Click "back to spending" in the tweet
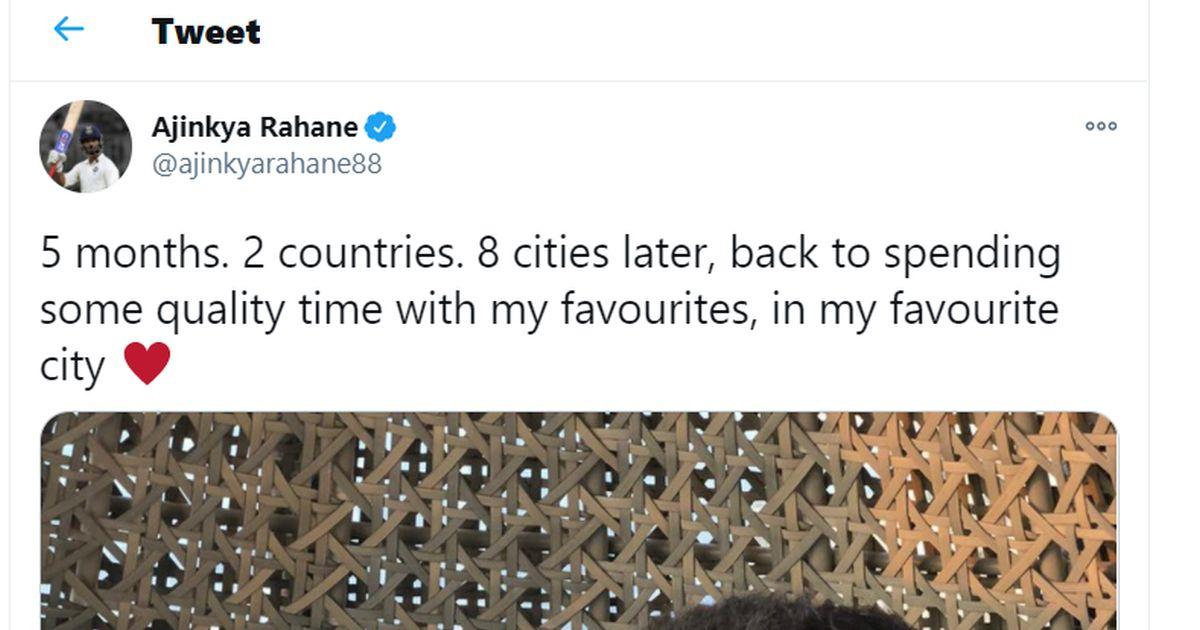Viewport: 1200px width, 630px height. click(x=894, y=254)
